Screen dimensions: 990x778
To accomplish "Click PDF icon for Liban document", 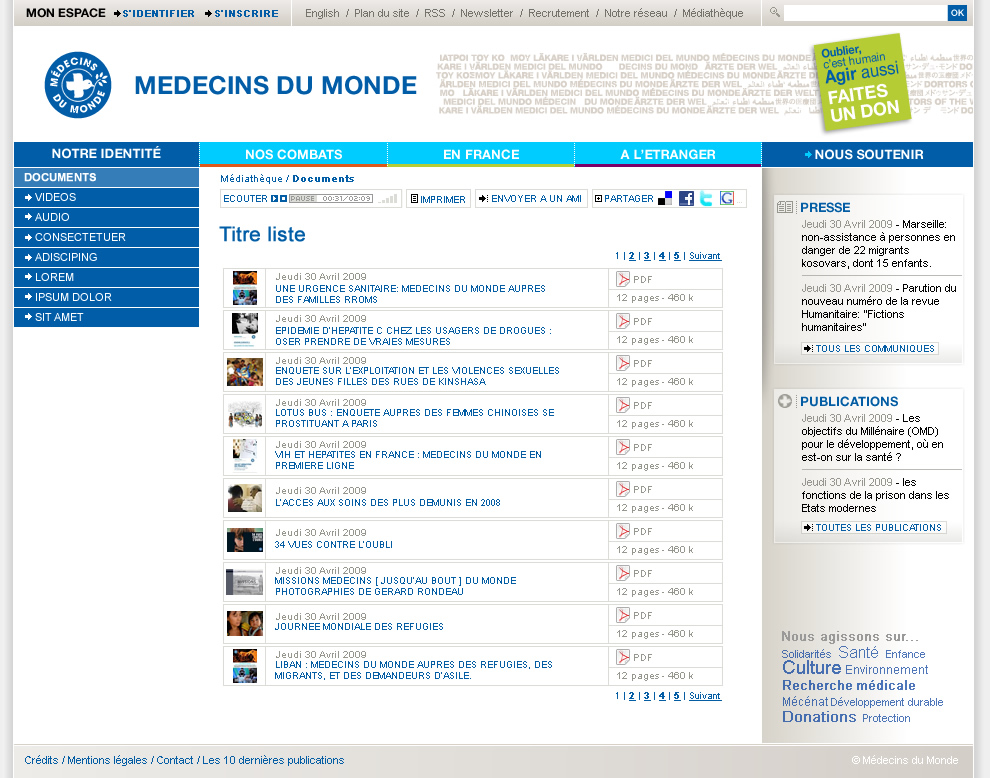I will click(x=623, y=657).
